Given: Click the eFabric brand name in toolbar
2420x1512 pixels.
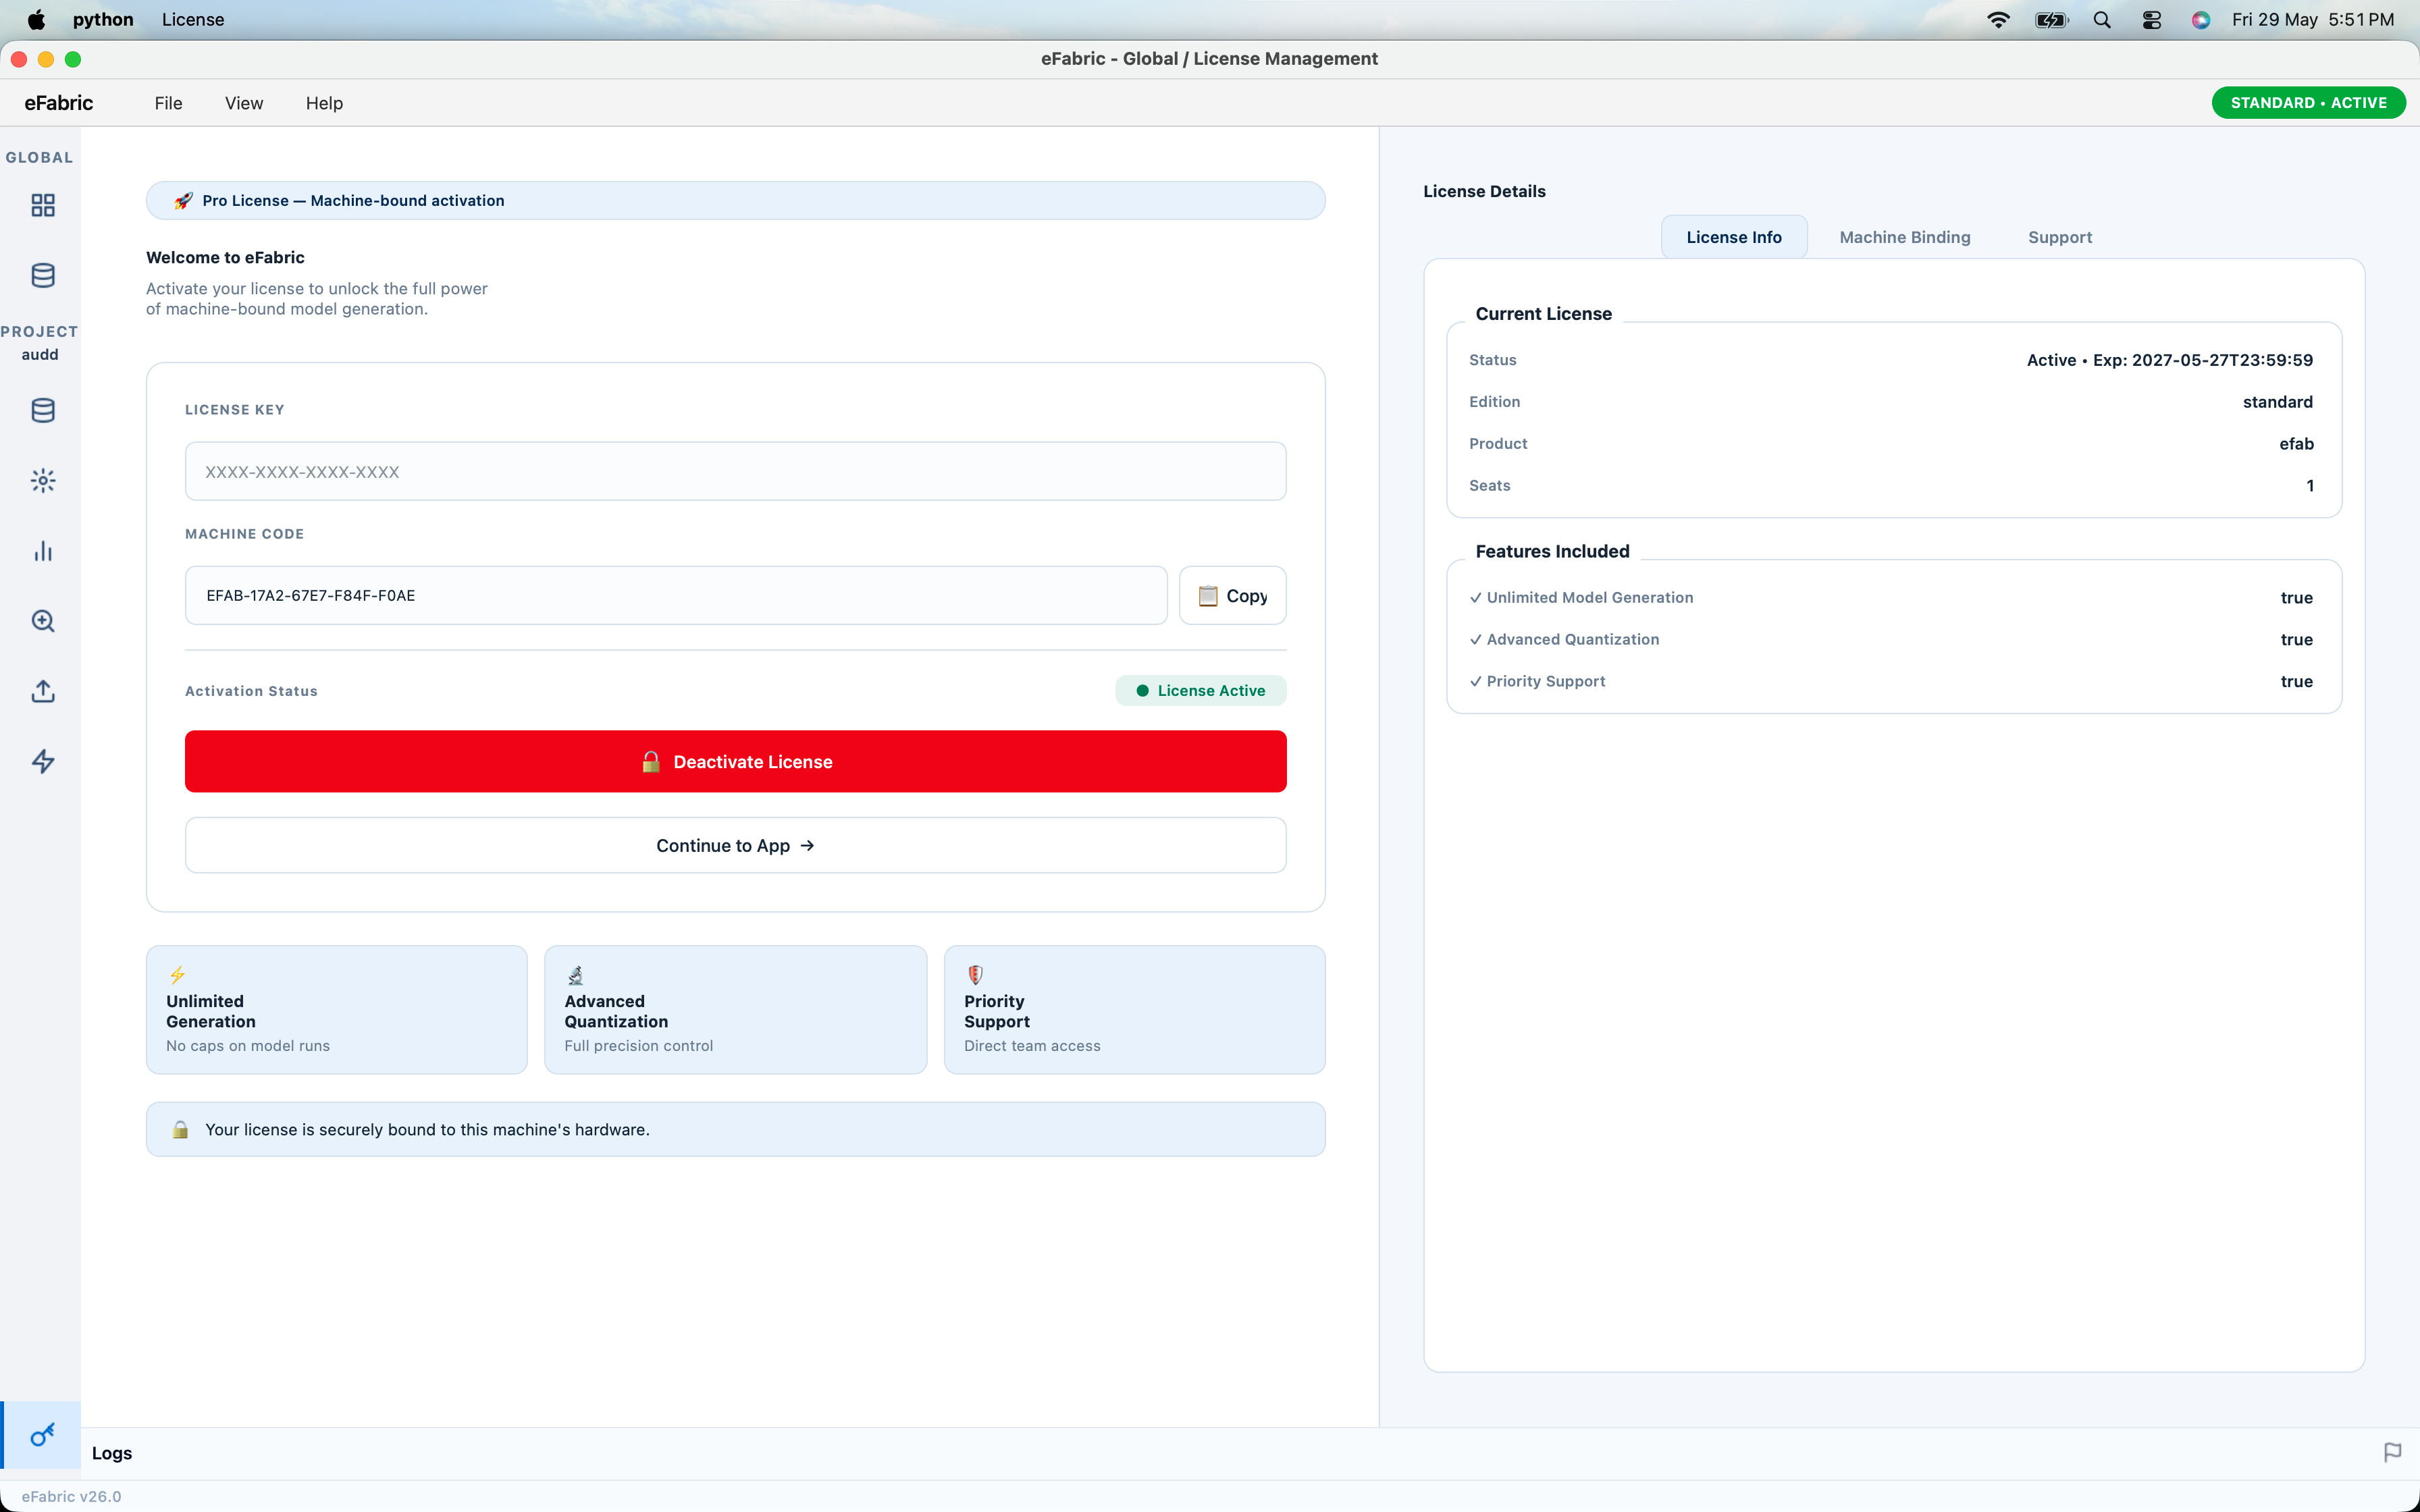Looking at the screenshot, I should tap(59, 103).
